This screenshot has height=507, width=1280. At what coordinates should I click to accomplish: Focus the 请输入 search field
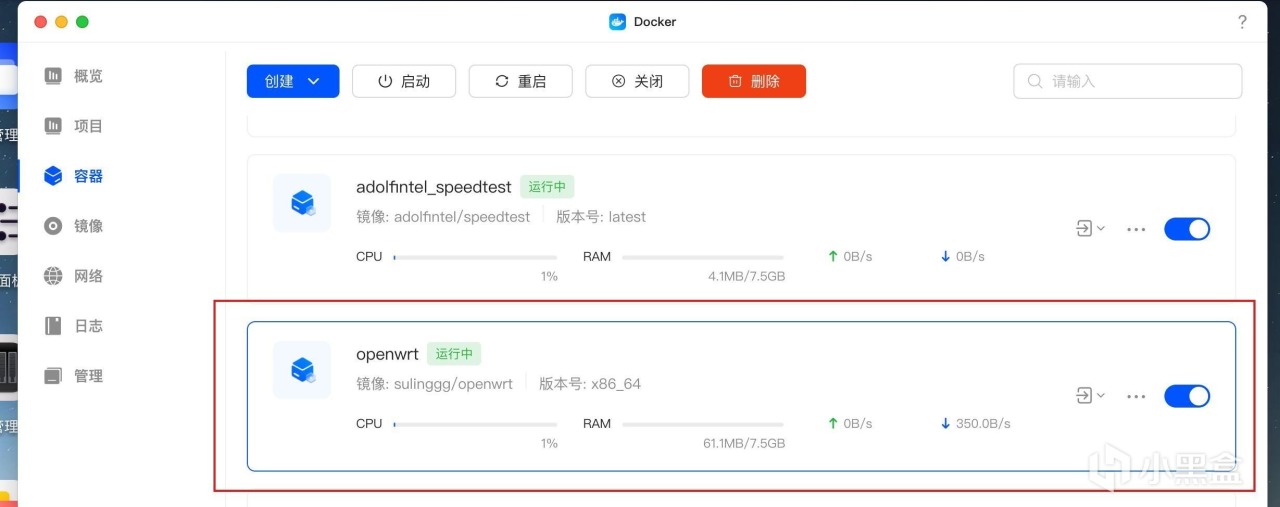tap(1128, 81)
